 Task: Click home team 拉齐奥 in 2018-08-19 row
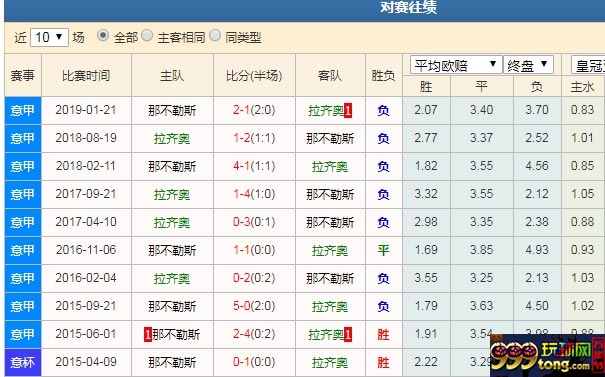172,139
